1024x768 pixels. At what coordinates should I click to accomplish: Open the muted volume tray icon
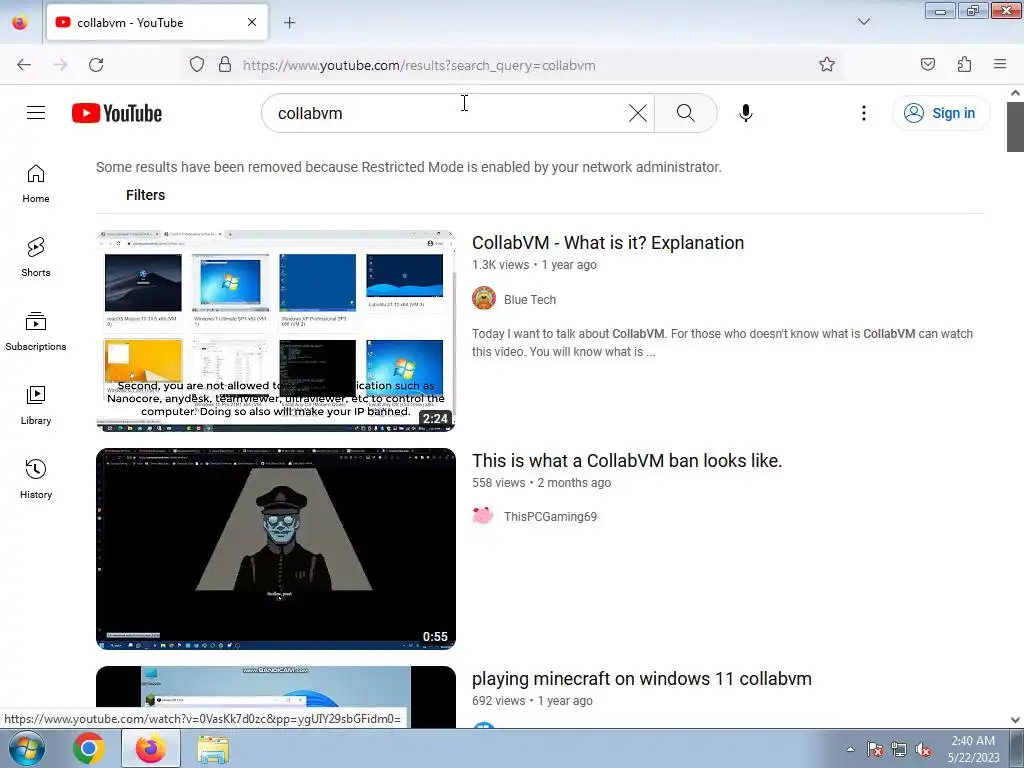(923, 750)
